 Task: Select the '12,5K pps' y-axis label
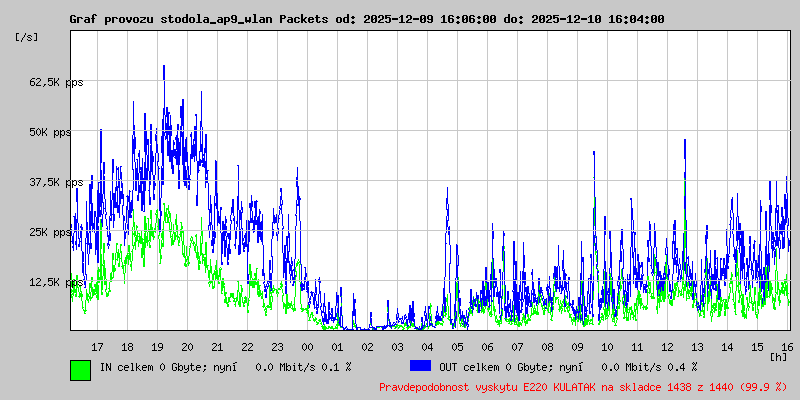56,282
